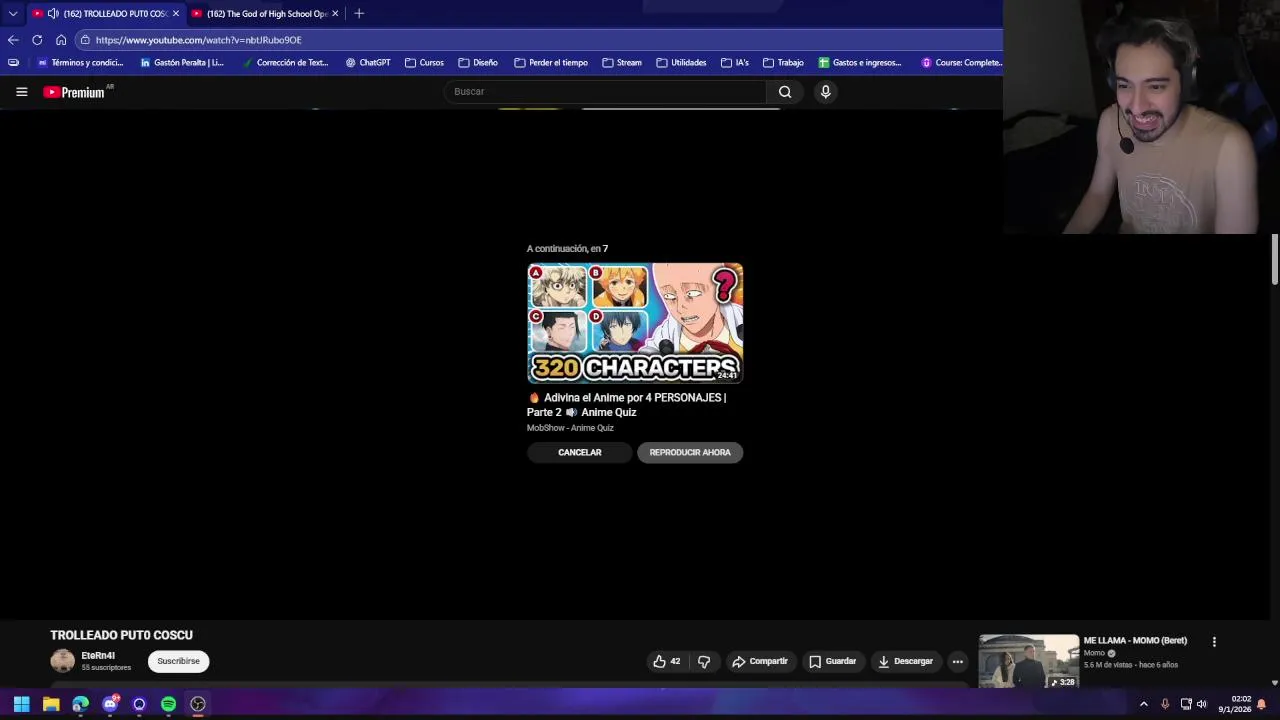Viewport: 1280px width, 720px height.
Task: Open the taskbar clock and date
Action: click(x=1234, y=704)
